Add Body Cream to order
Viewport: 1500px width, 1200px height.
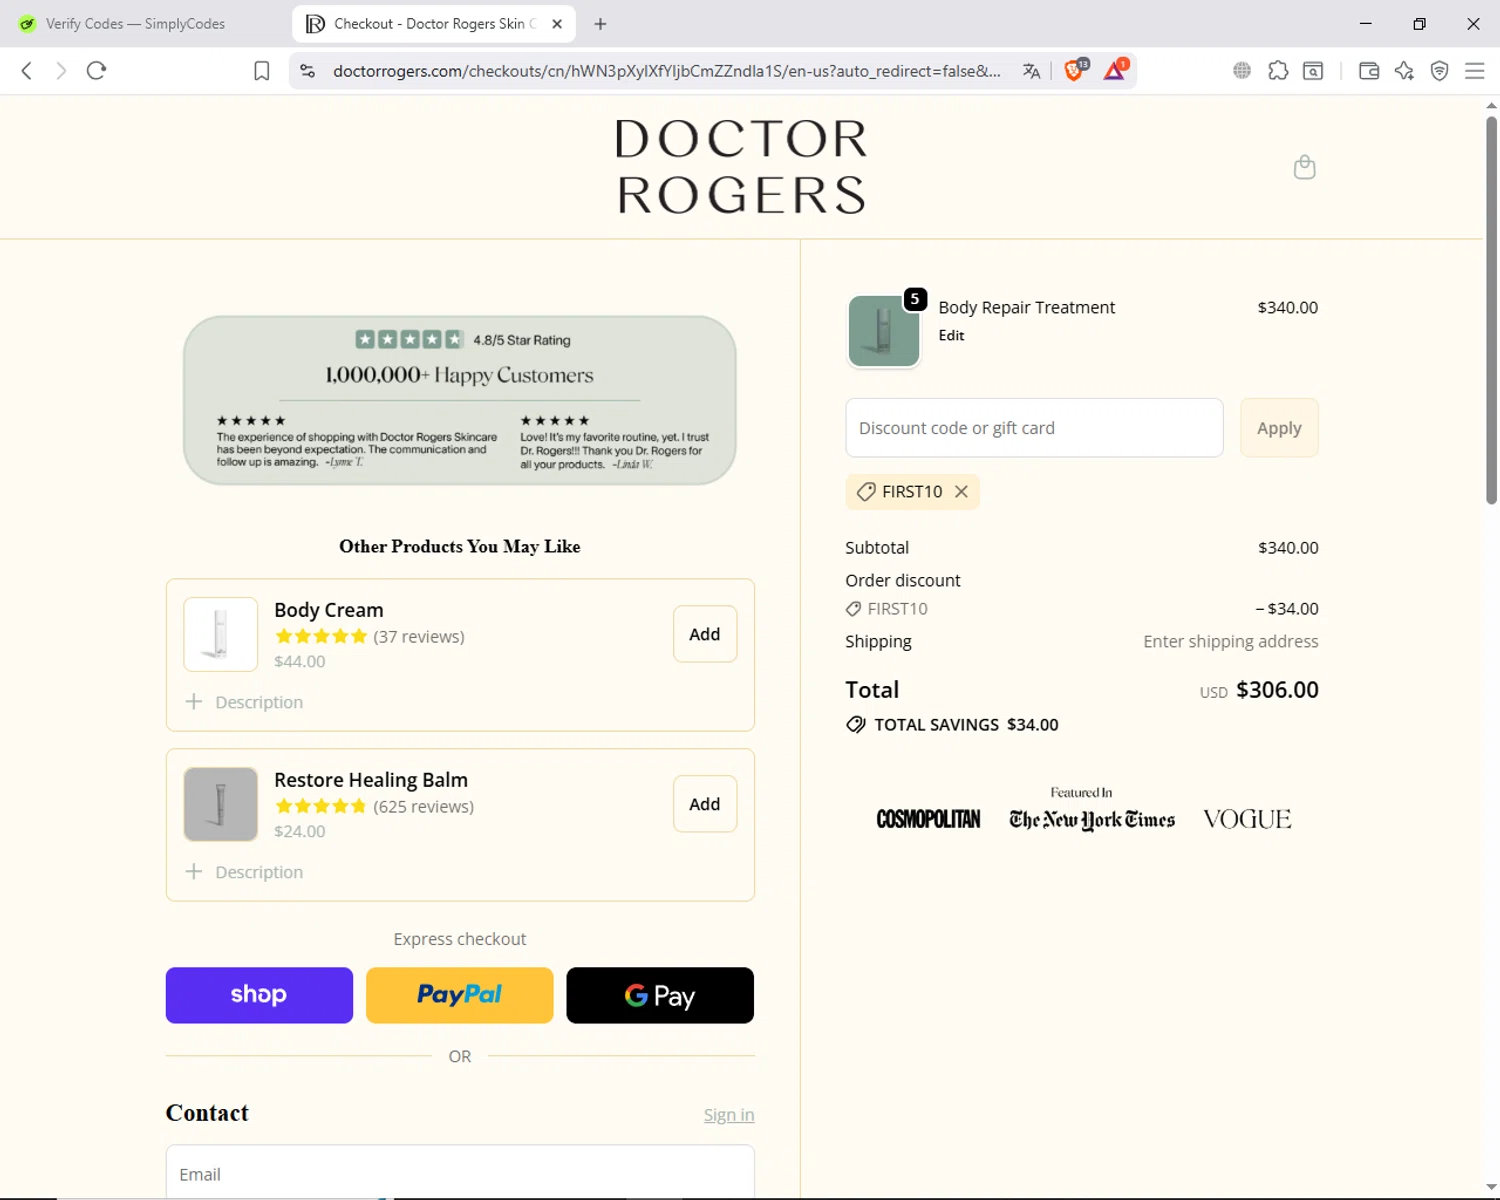(705, 634)
